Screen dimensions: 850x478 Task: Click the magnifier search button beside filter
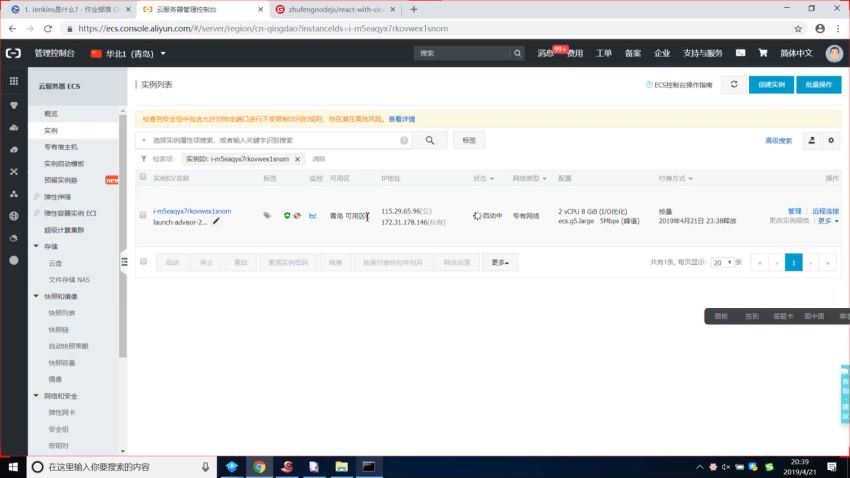430,140
